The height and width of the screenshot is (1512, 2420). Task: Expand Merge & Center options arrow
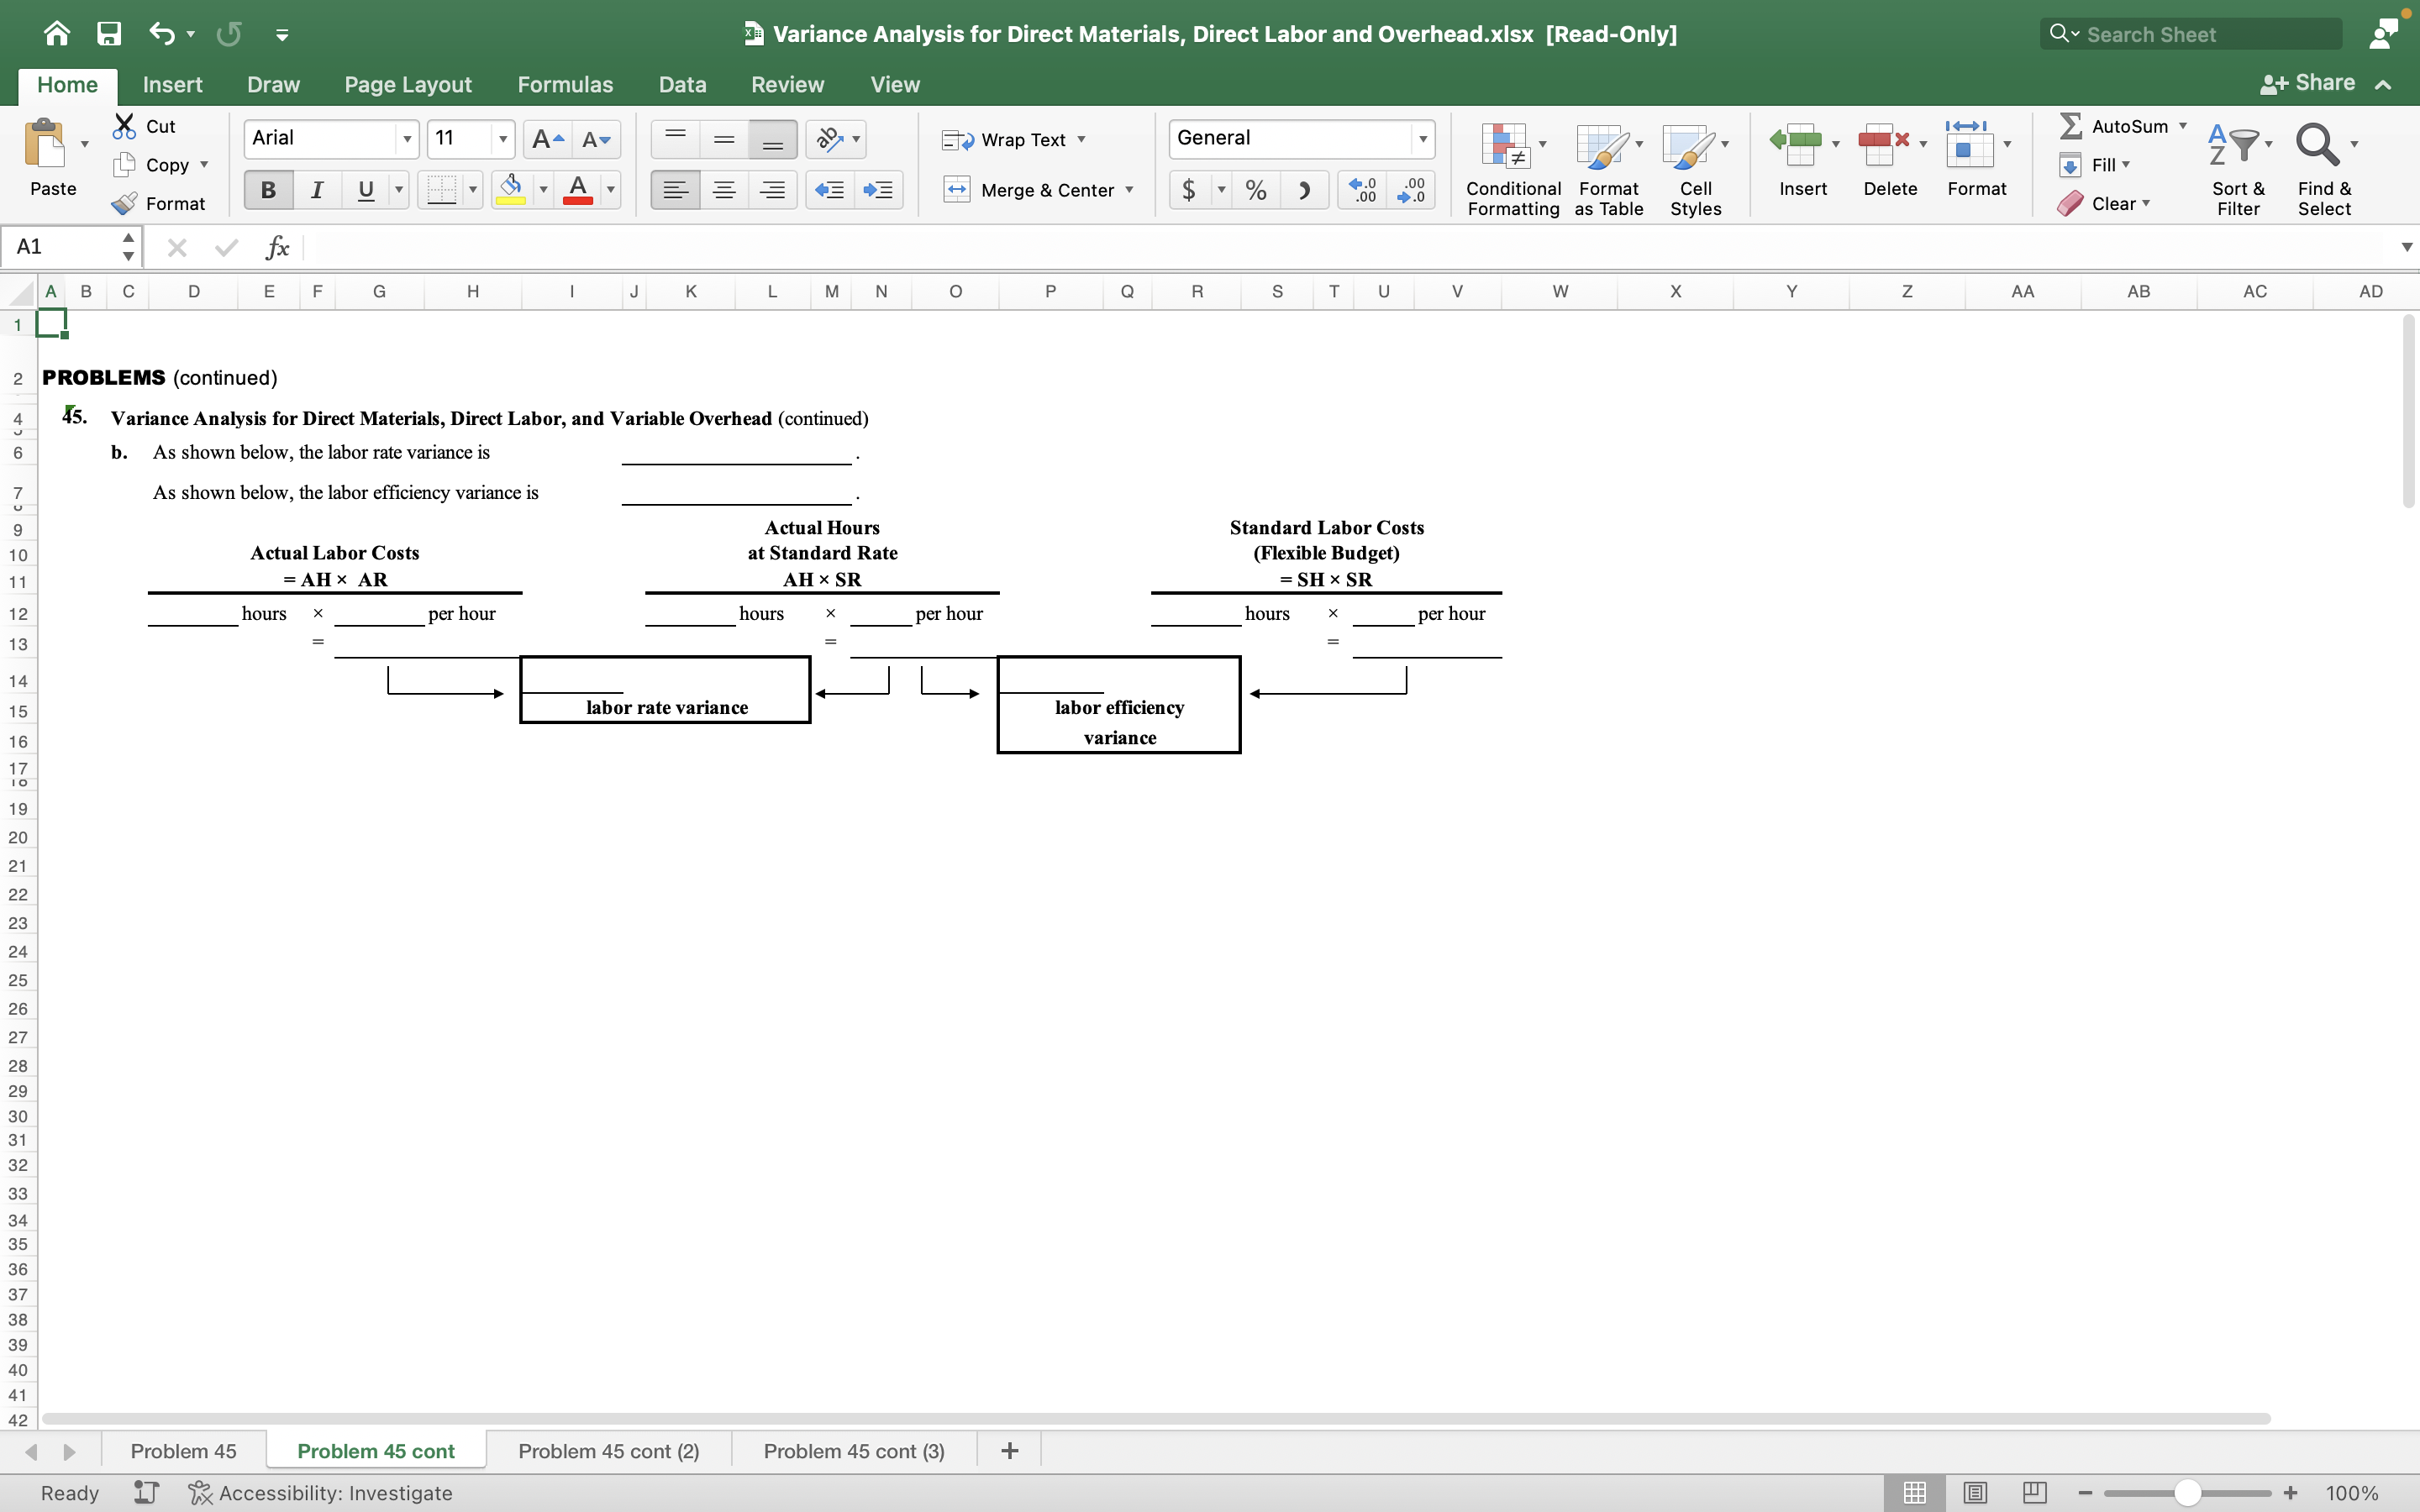click(1129, 189)
